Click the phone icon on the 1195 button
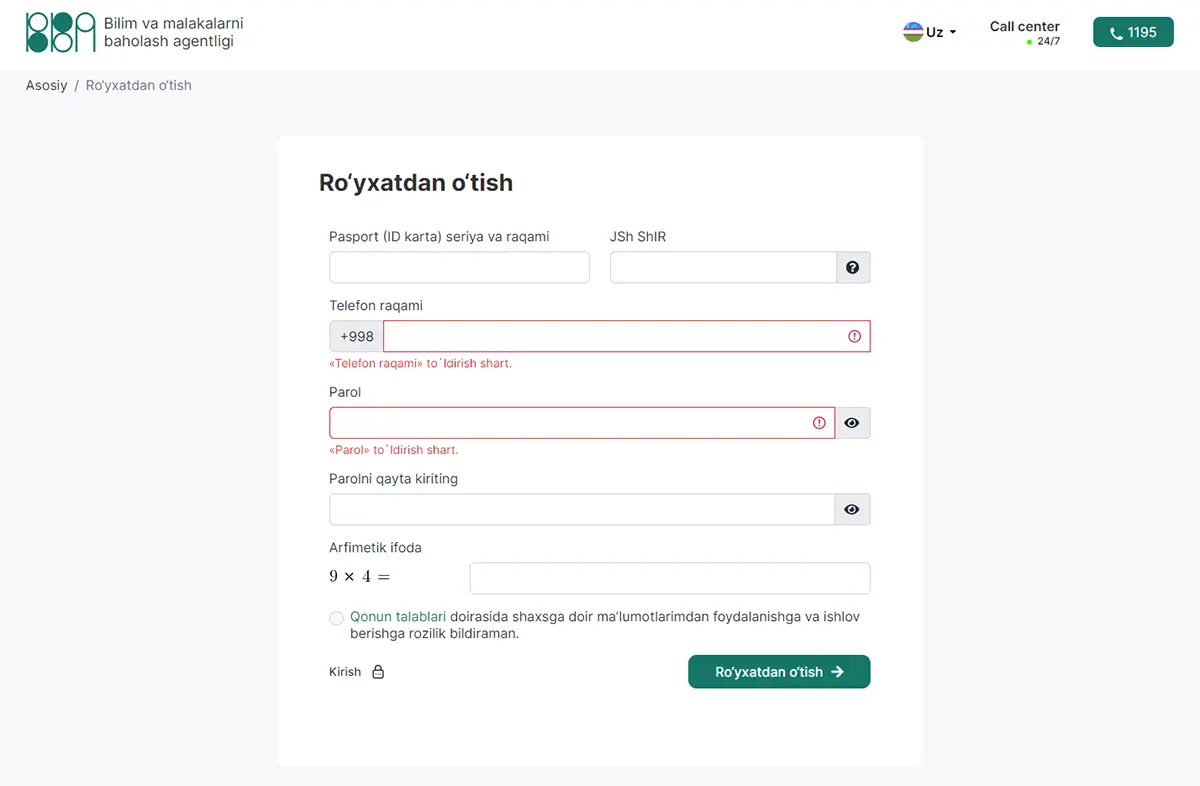 point(1116,33)
